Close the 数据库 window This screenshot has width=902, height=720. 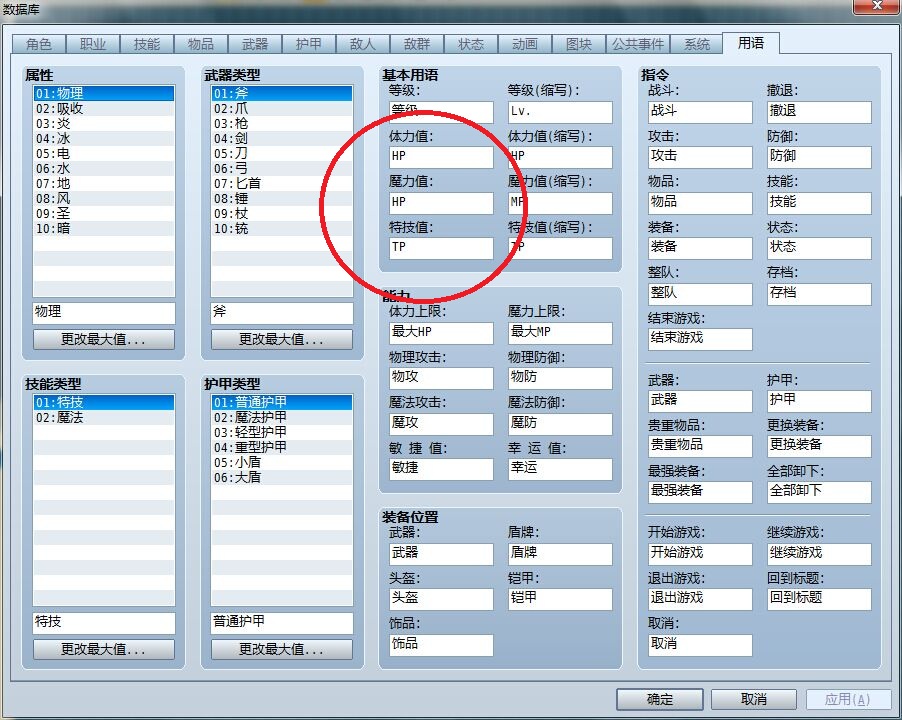click(x=877, y=6)
